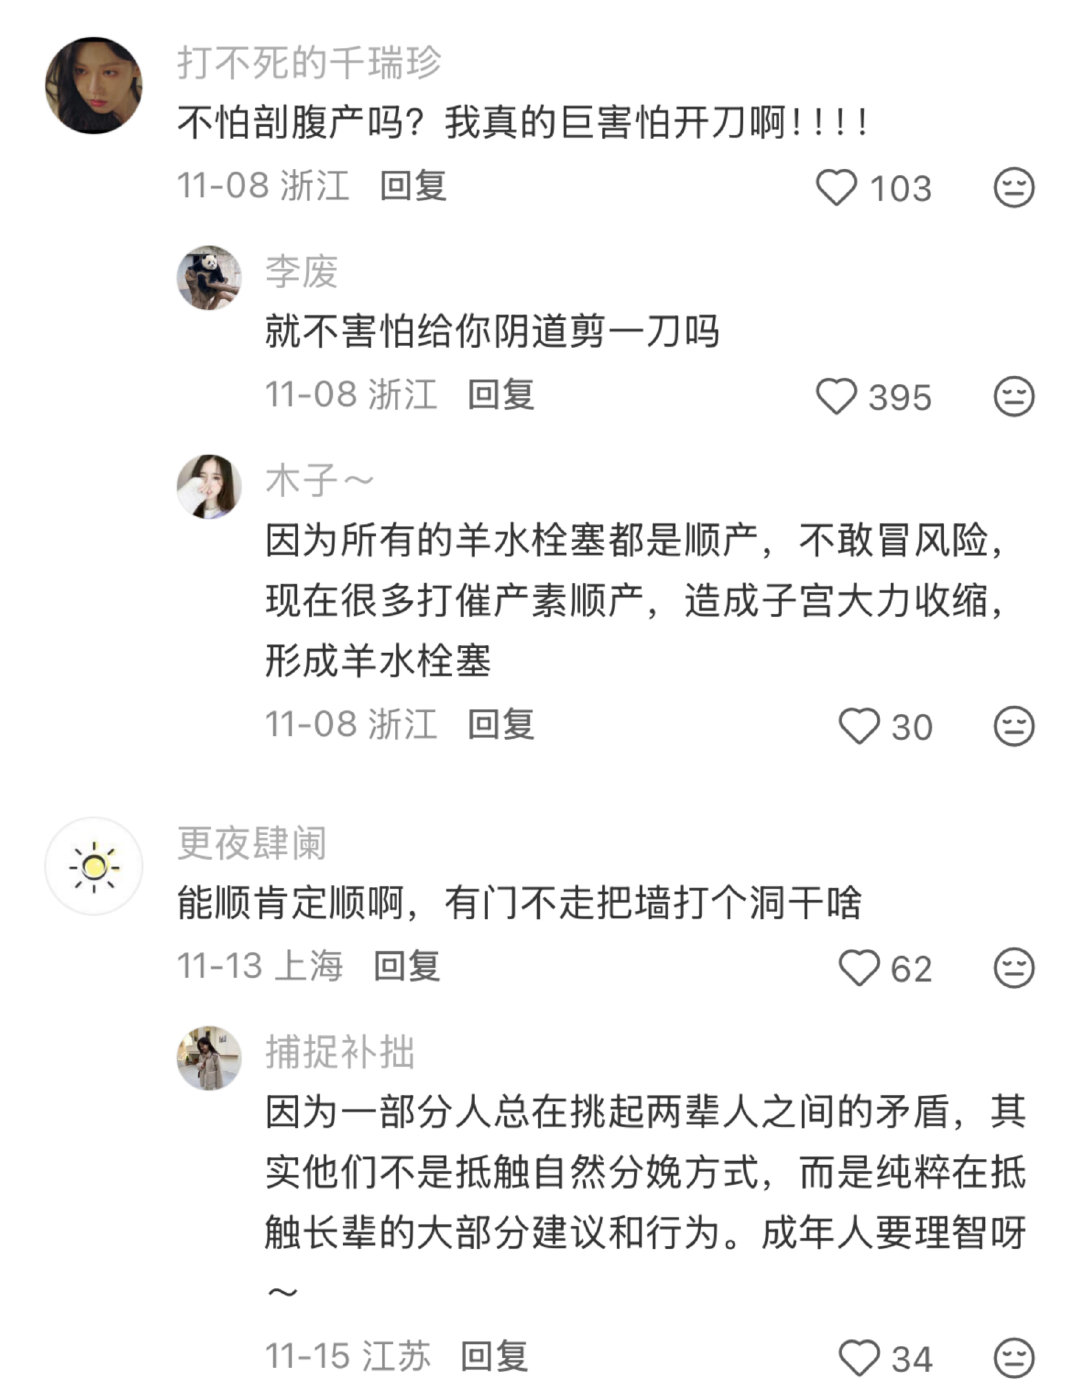This screenshot has width=1080, height=1396.
Task: Reply to 捕捉补拙's 11-15 江苏 comment
Action: point(494,1356)
